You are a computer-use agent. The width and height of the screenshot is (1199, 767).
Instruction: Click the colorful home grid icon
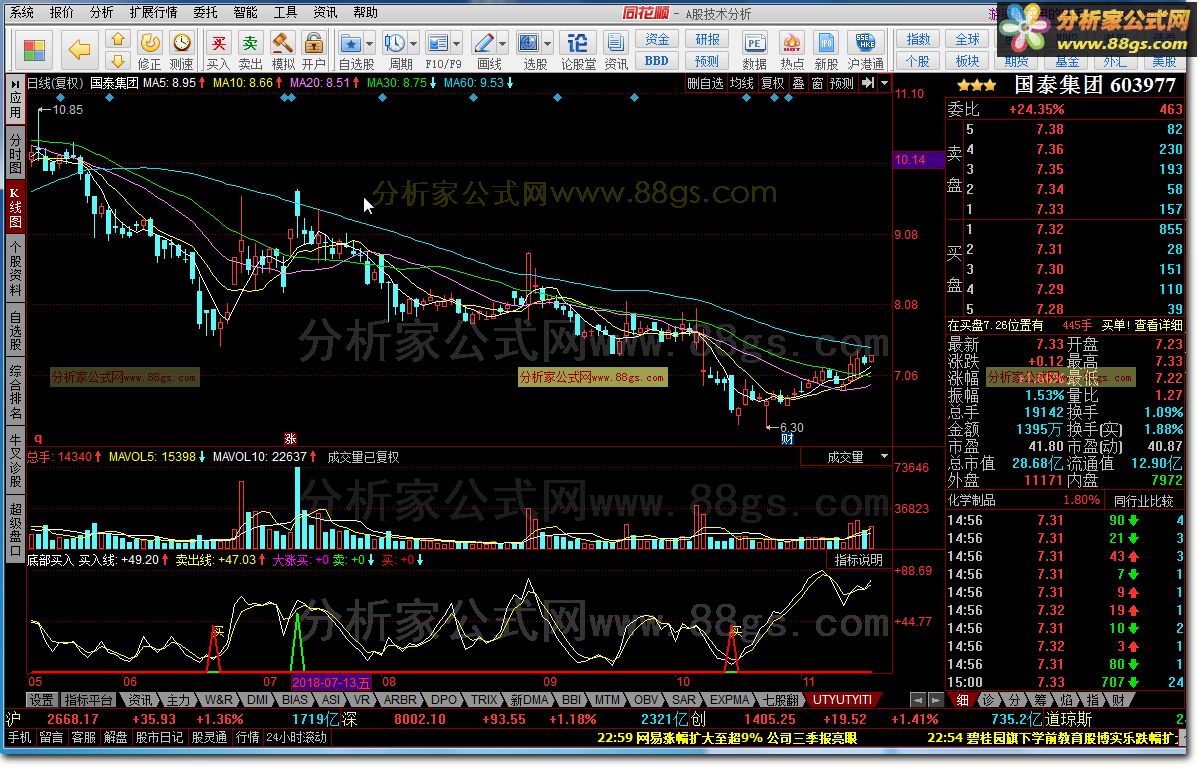(x=34, y=50)
